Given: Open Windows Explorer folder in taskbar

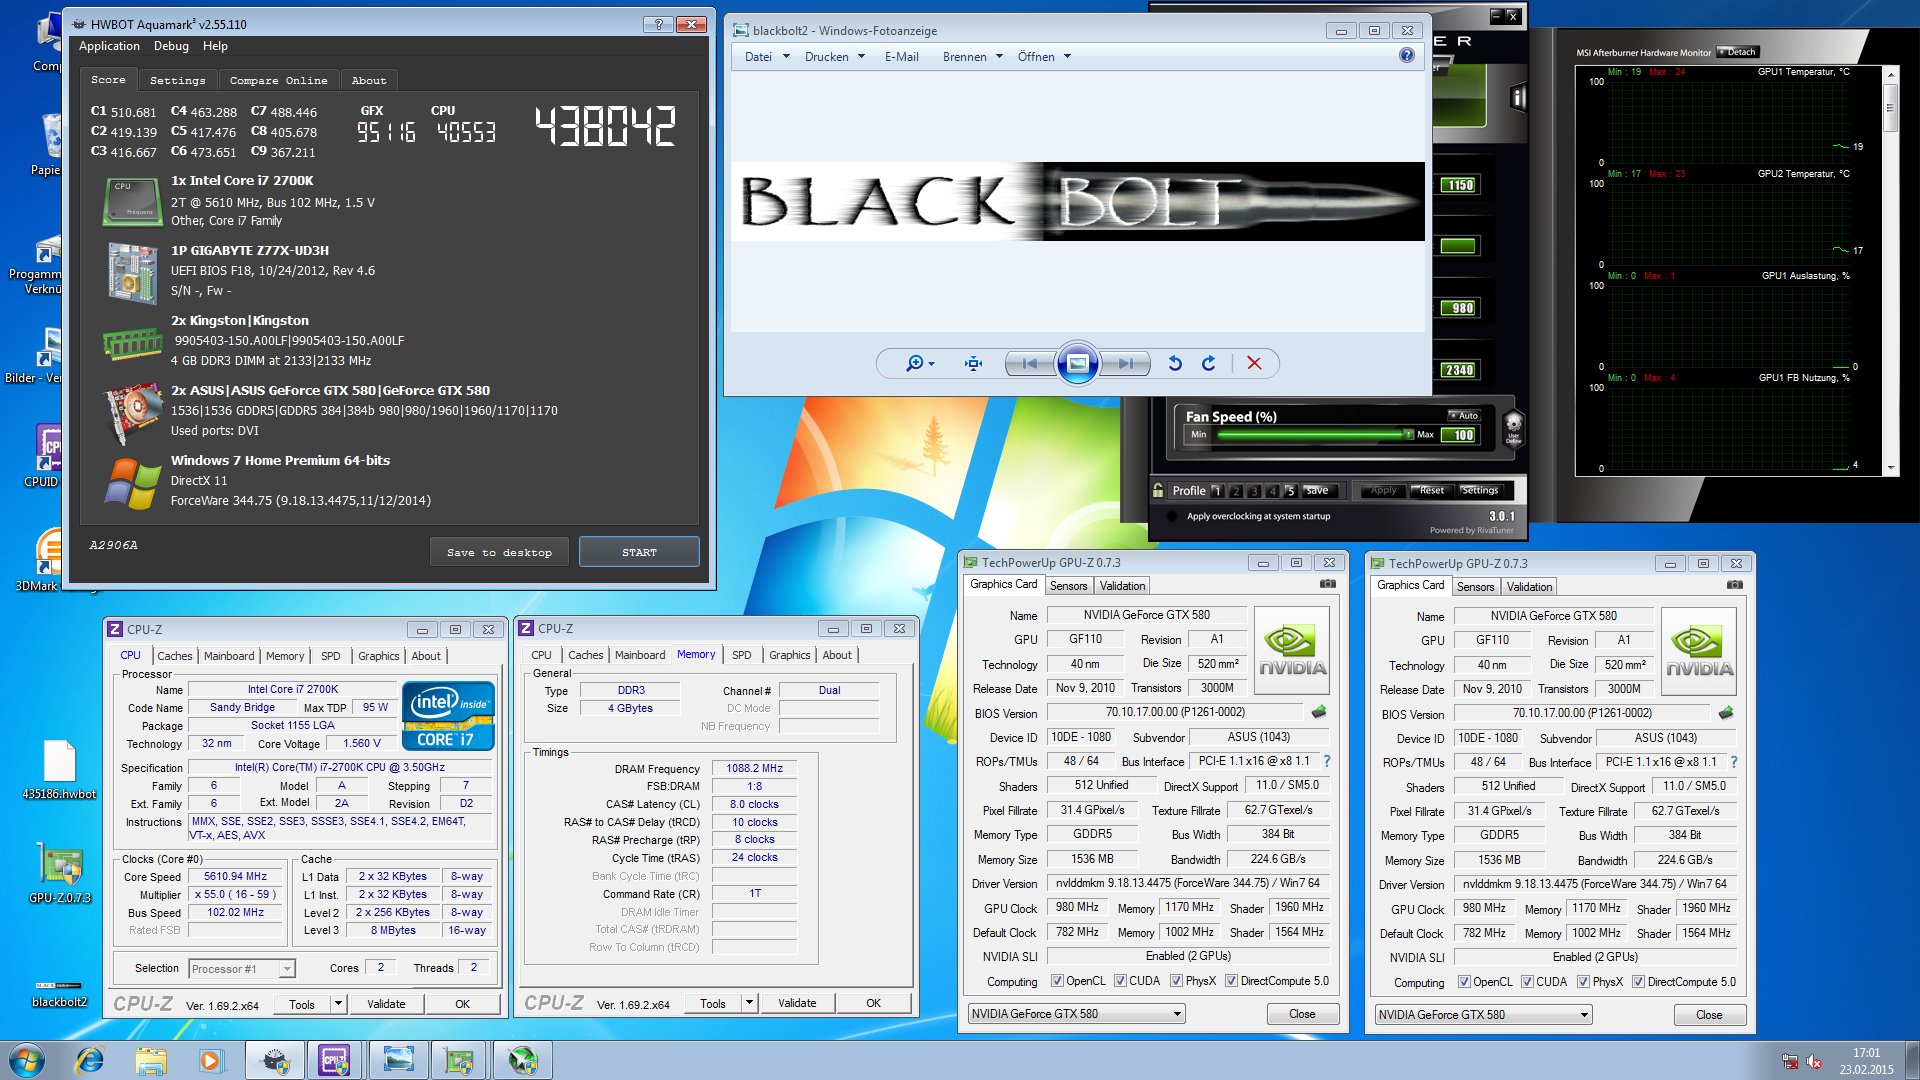Looking at the screenshot, I should (151, 1060).
